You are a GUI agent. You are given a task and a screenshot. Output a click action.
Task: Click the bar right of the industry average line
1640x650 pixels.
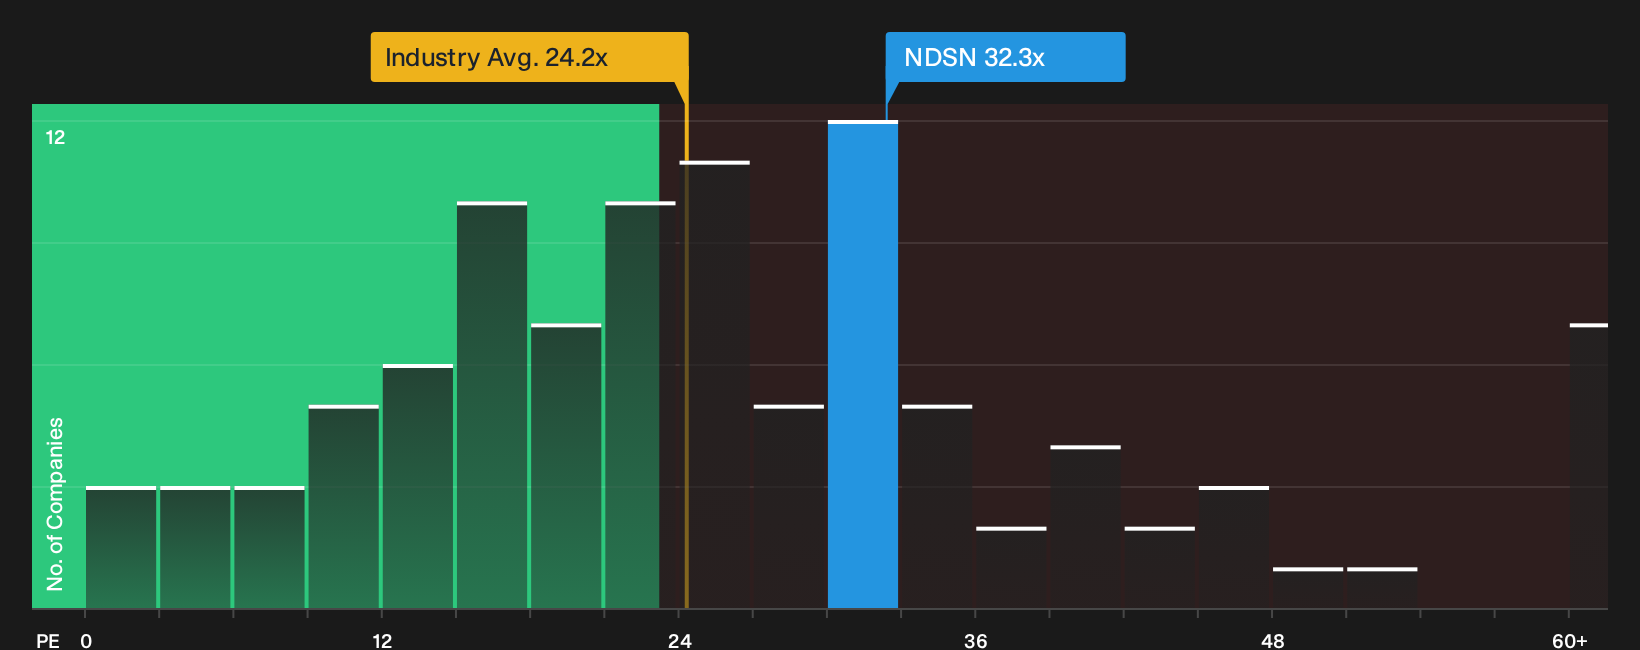click(716, 385)
